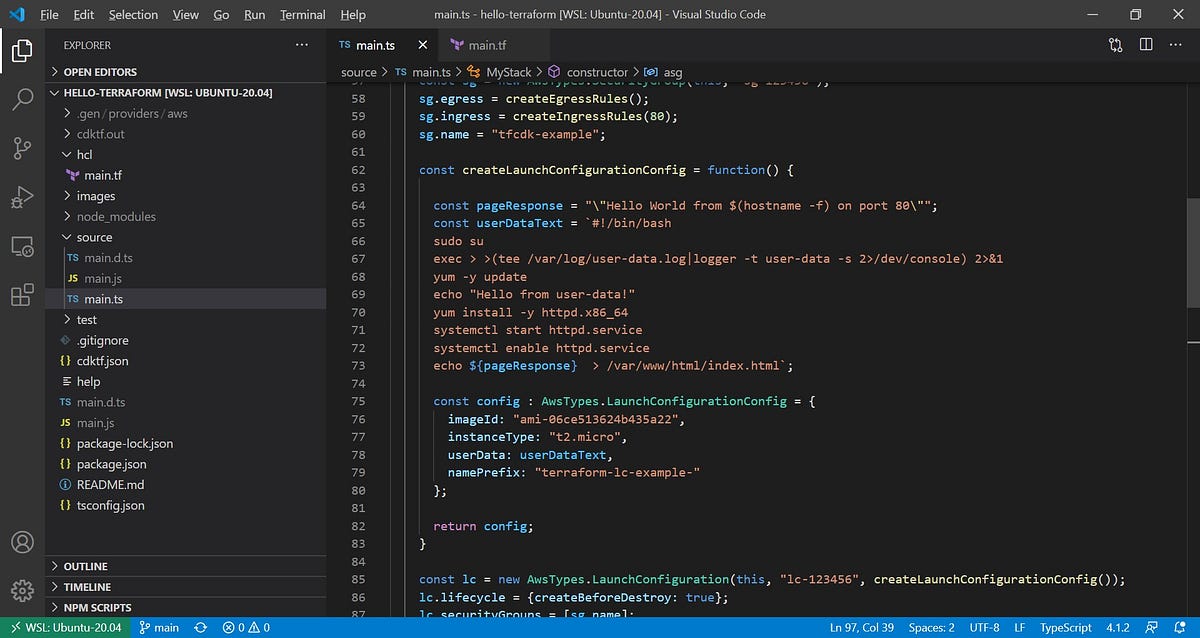
Task: Open notifications bell in status bar
Action: (1181, 627)
